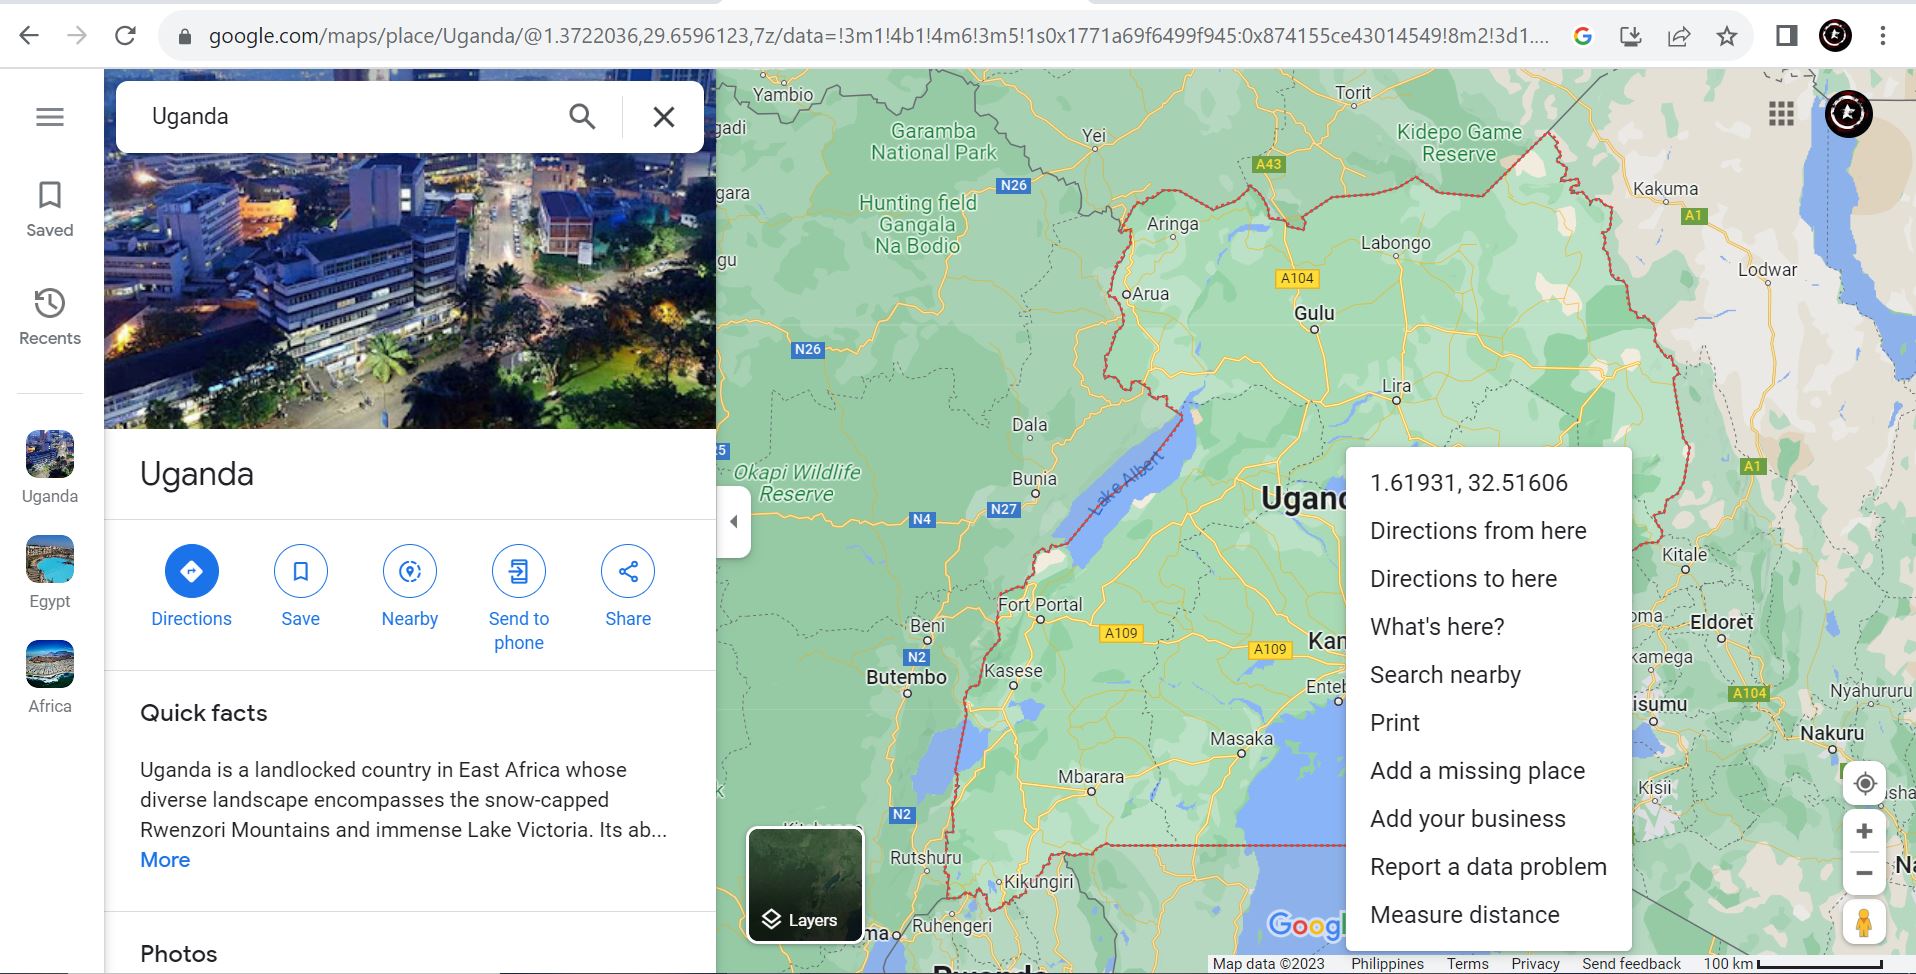Choose Measure distance
Image resolution: width=1916 pixels, height=974 pixels.
pos(1488,915)
